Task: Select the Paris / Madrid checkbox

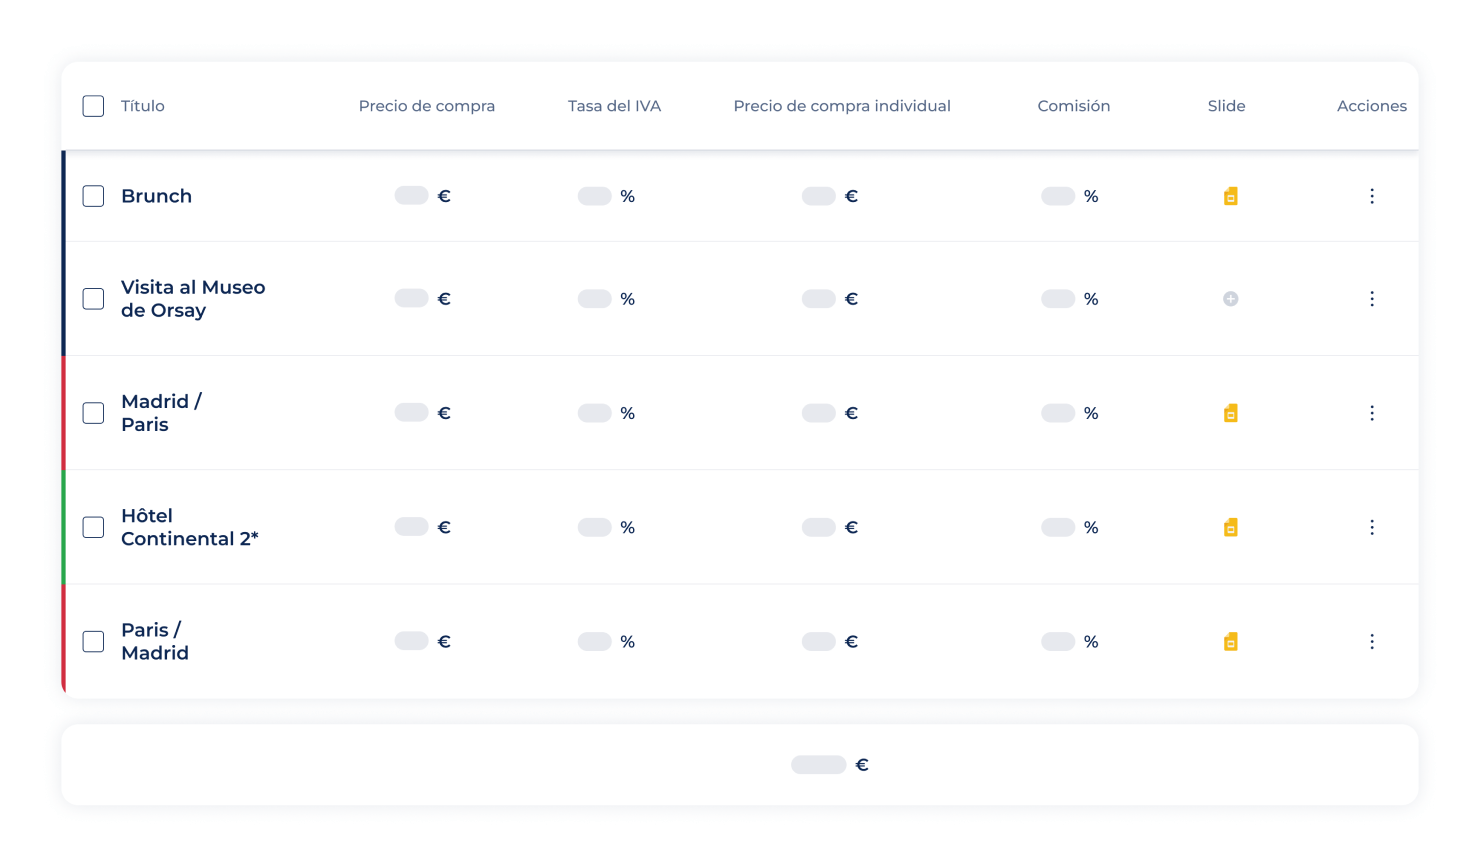Action: click(x=93, y=641)
